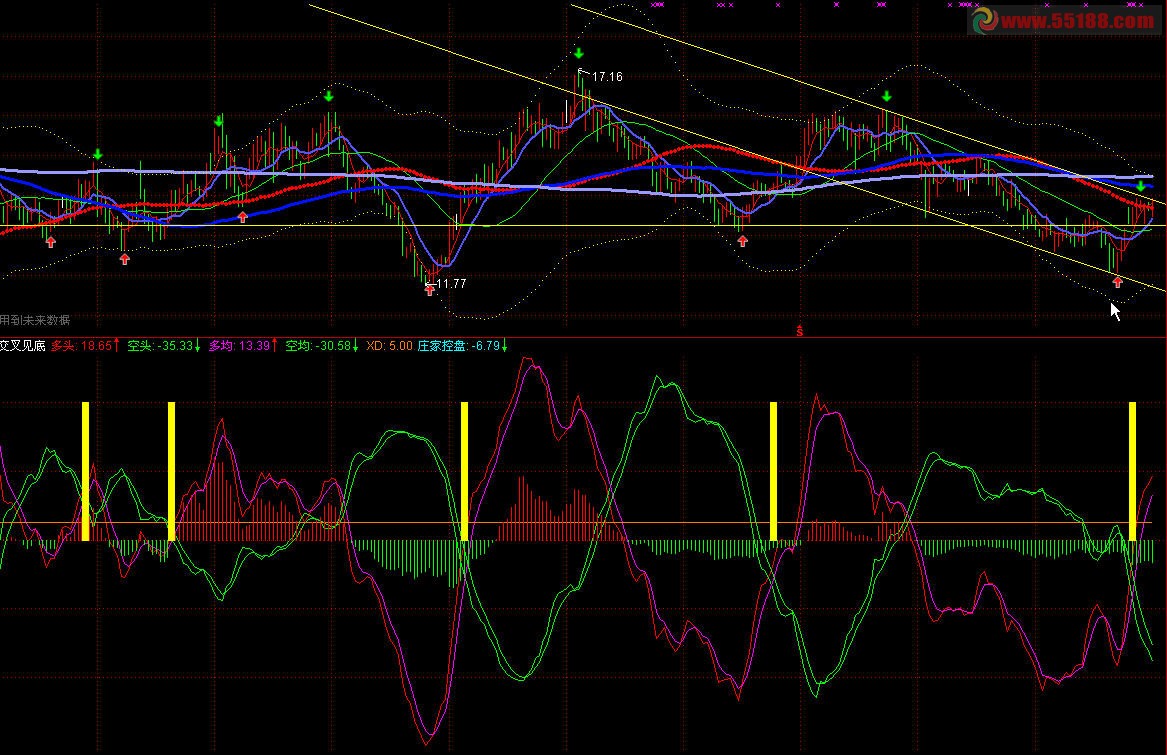Screen dimensions: 1167x755
Task: Select the 多均 13.39 indicator reading
Action: (240, 346)
